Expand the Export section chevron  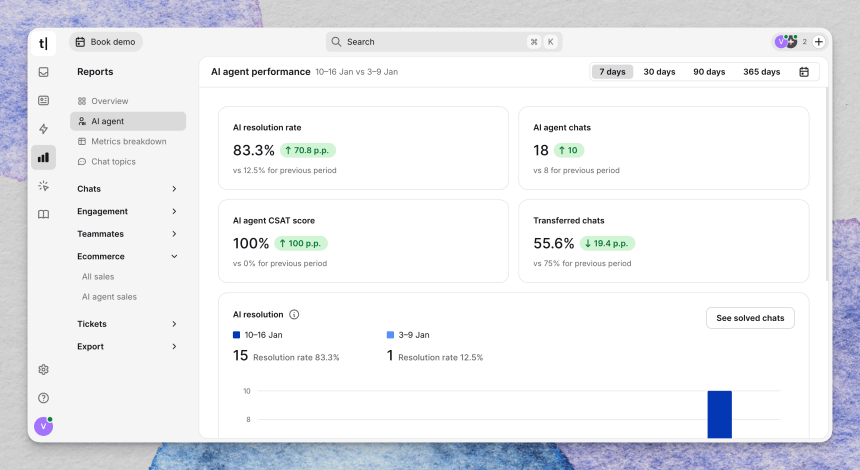point(174,347)
